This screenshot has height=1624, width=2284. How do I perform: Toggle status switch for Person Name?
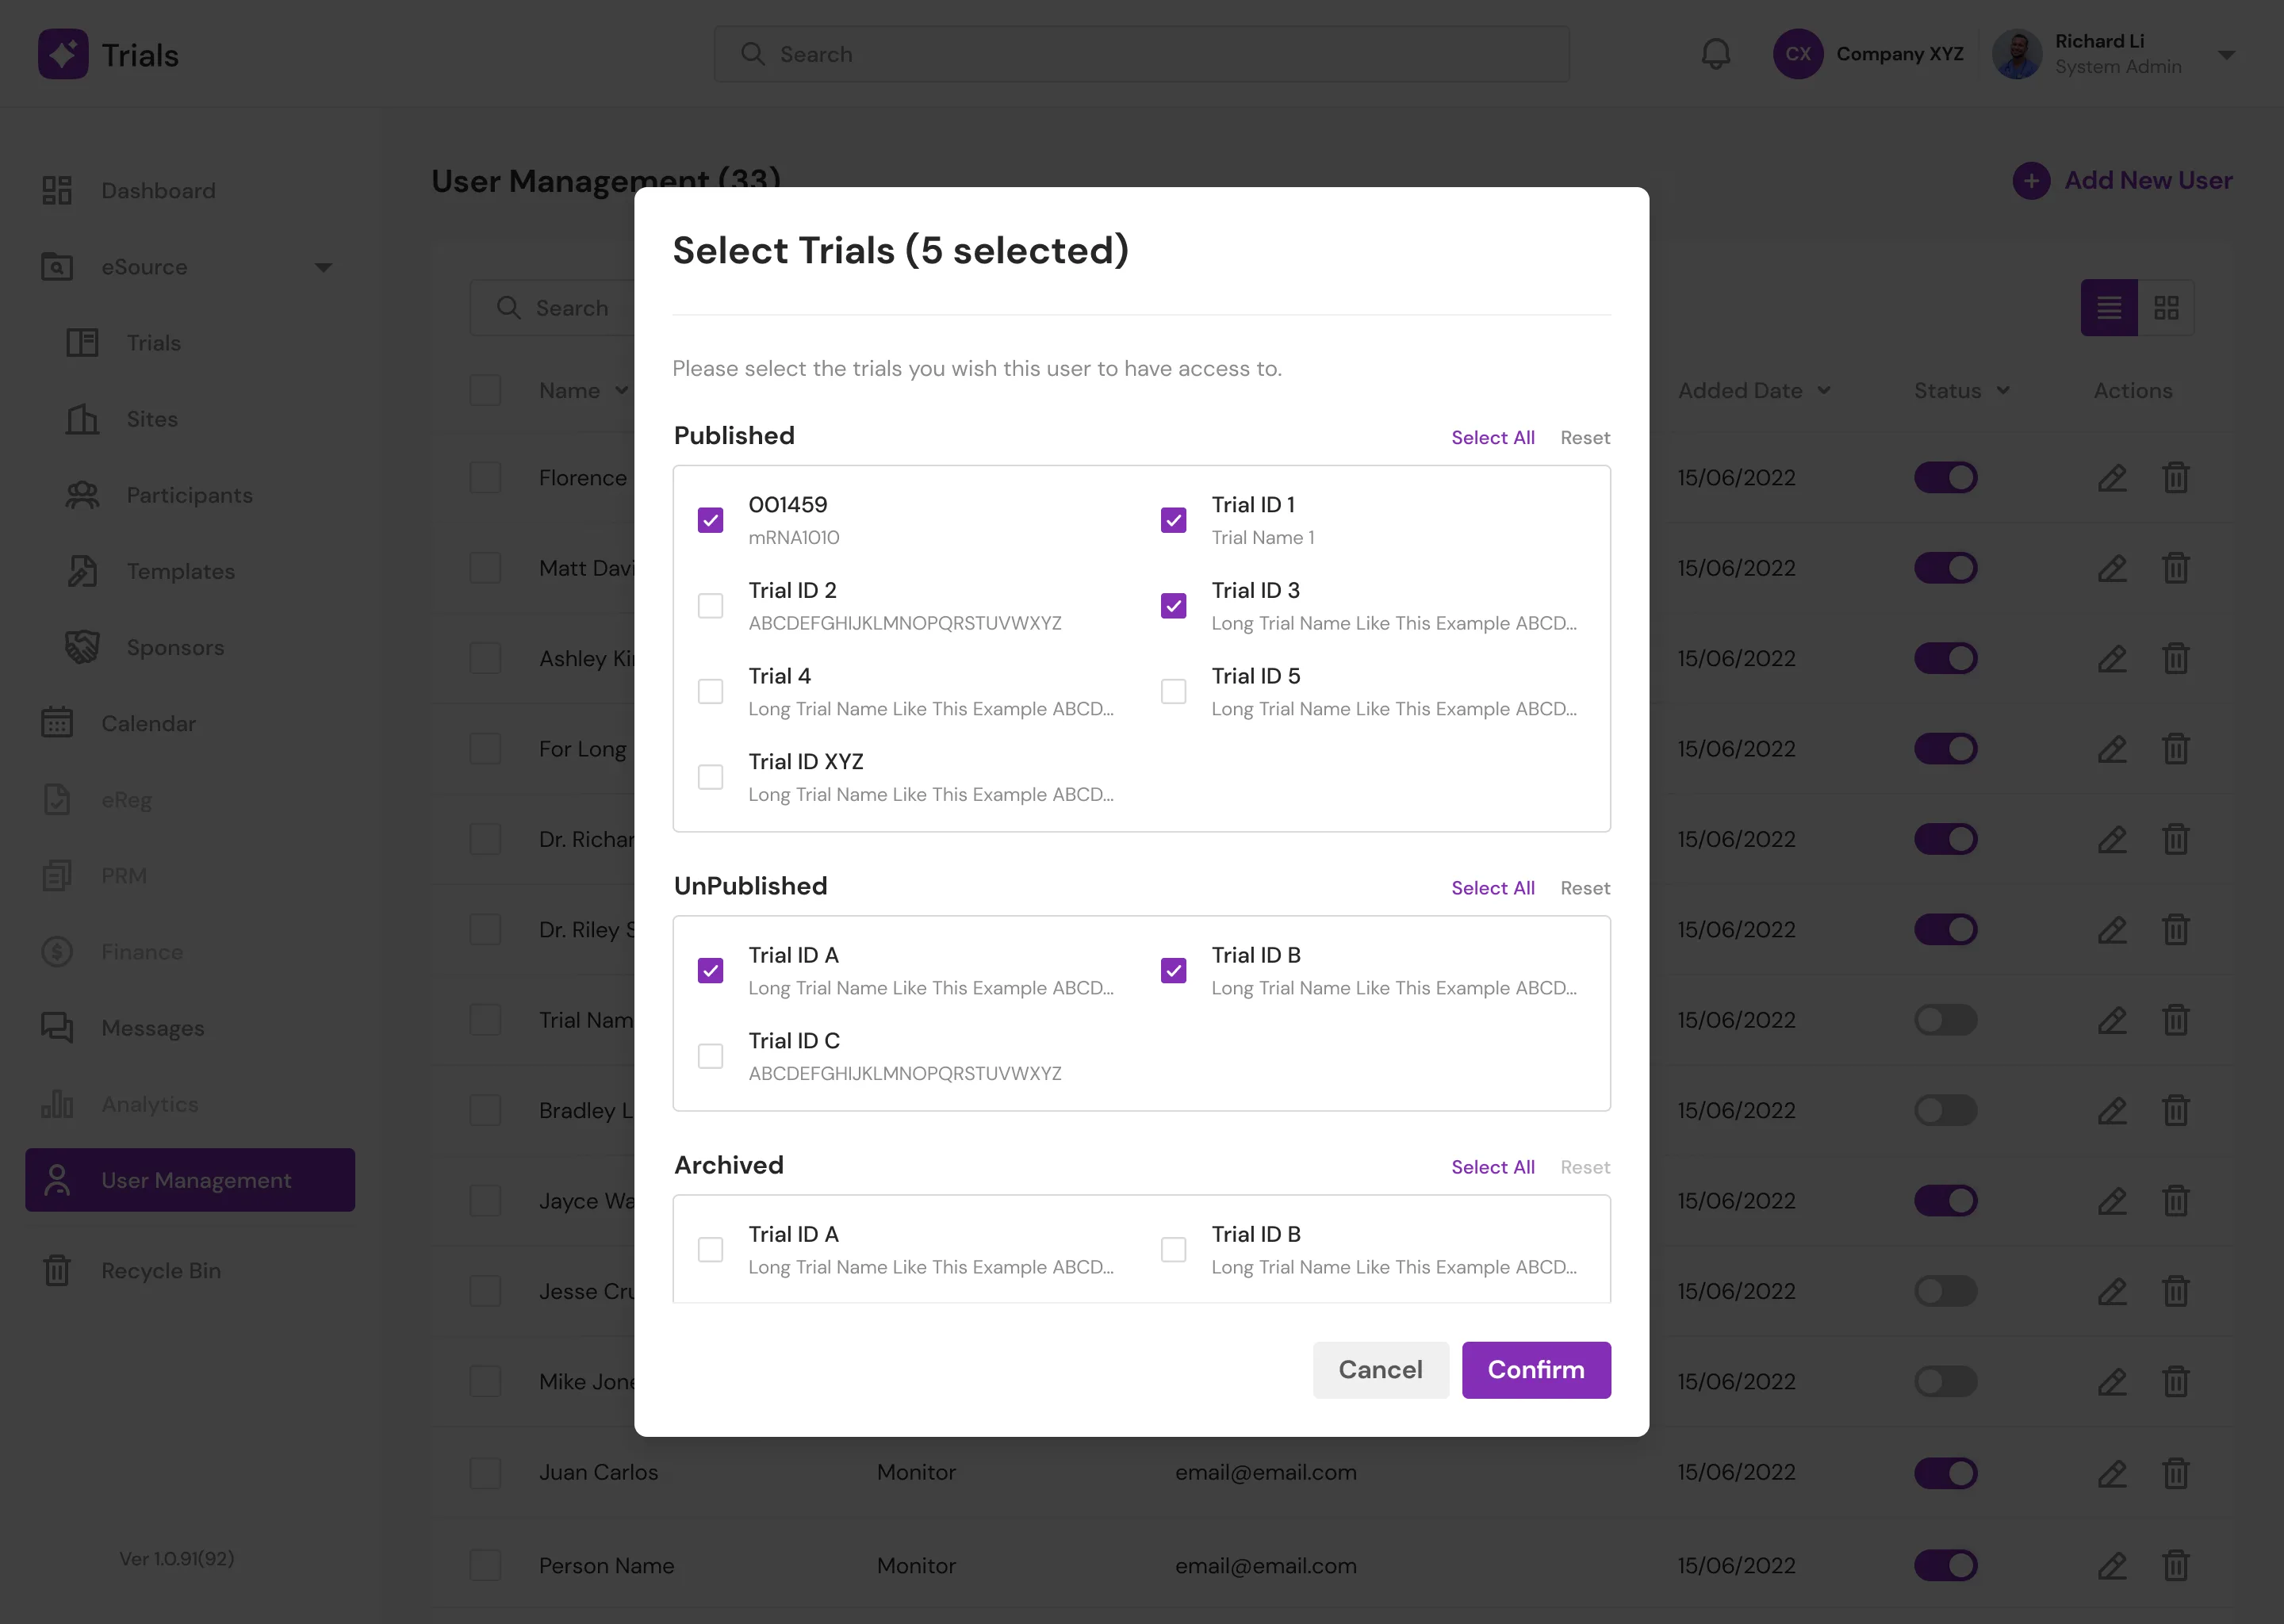point(1945,1566)
